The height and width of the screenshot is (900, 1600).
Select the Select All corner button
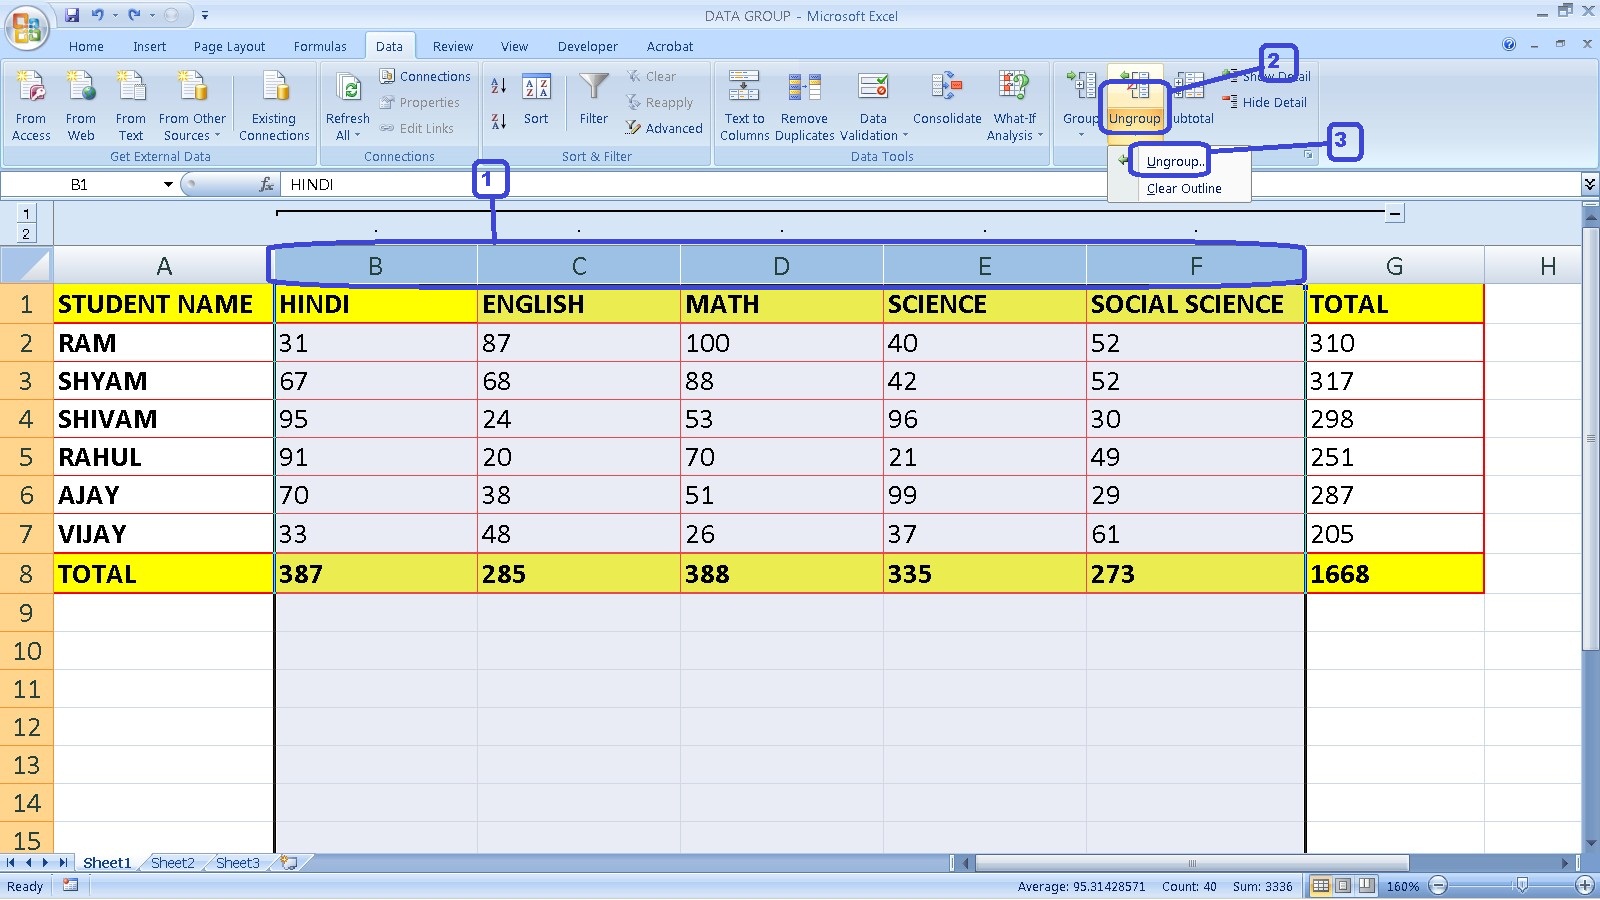tap(26, 266)
